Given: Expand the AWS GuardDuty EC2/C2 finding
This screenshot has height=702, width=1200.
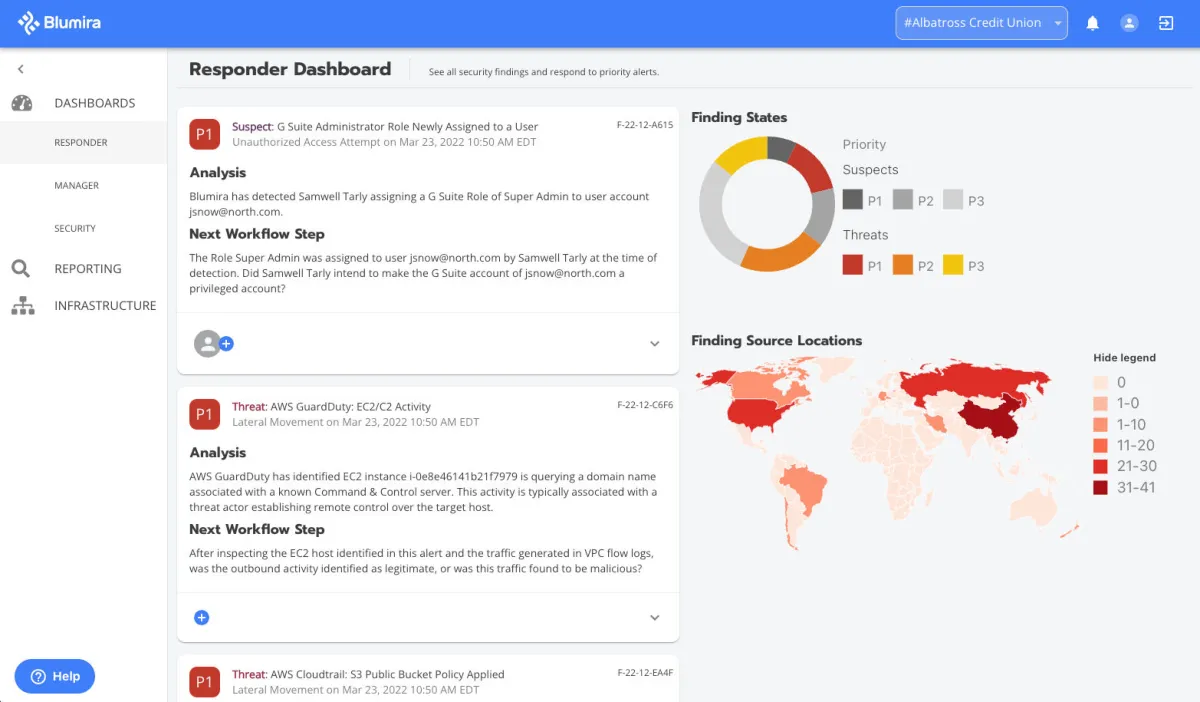Looking at the screenshot, I should click(x=655, y=618).
